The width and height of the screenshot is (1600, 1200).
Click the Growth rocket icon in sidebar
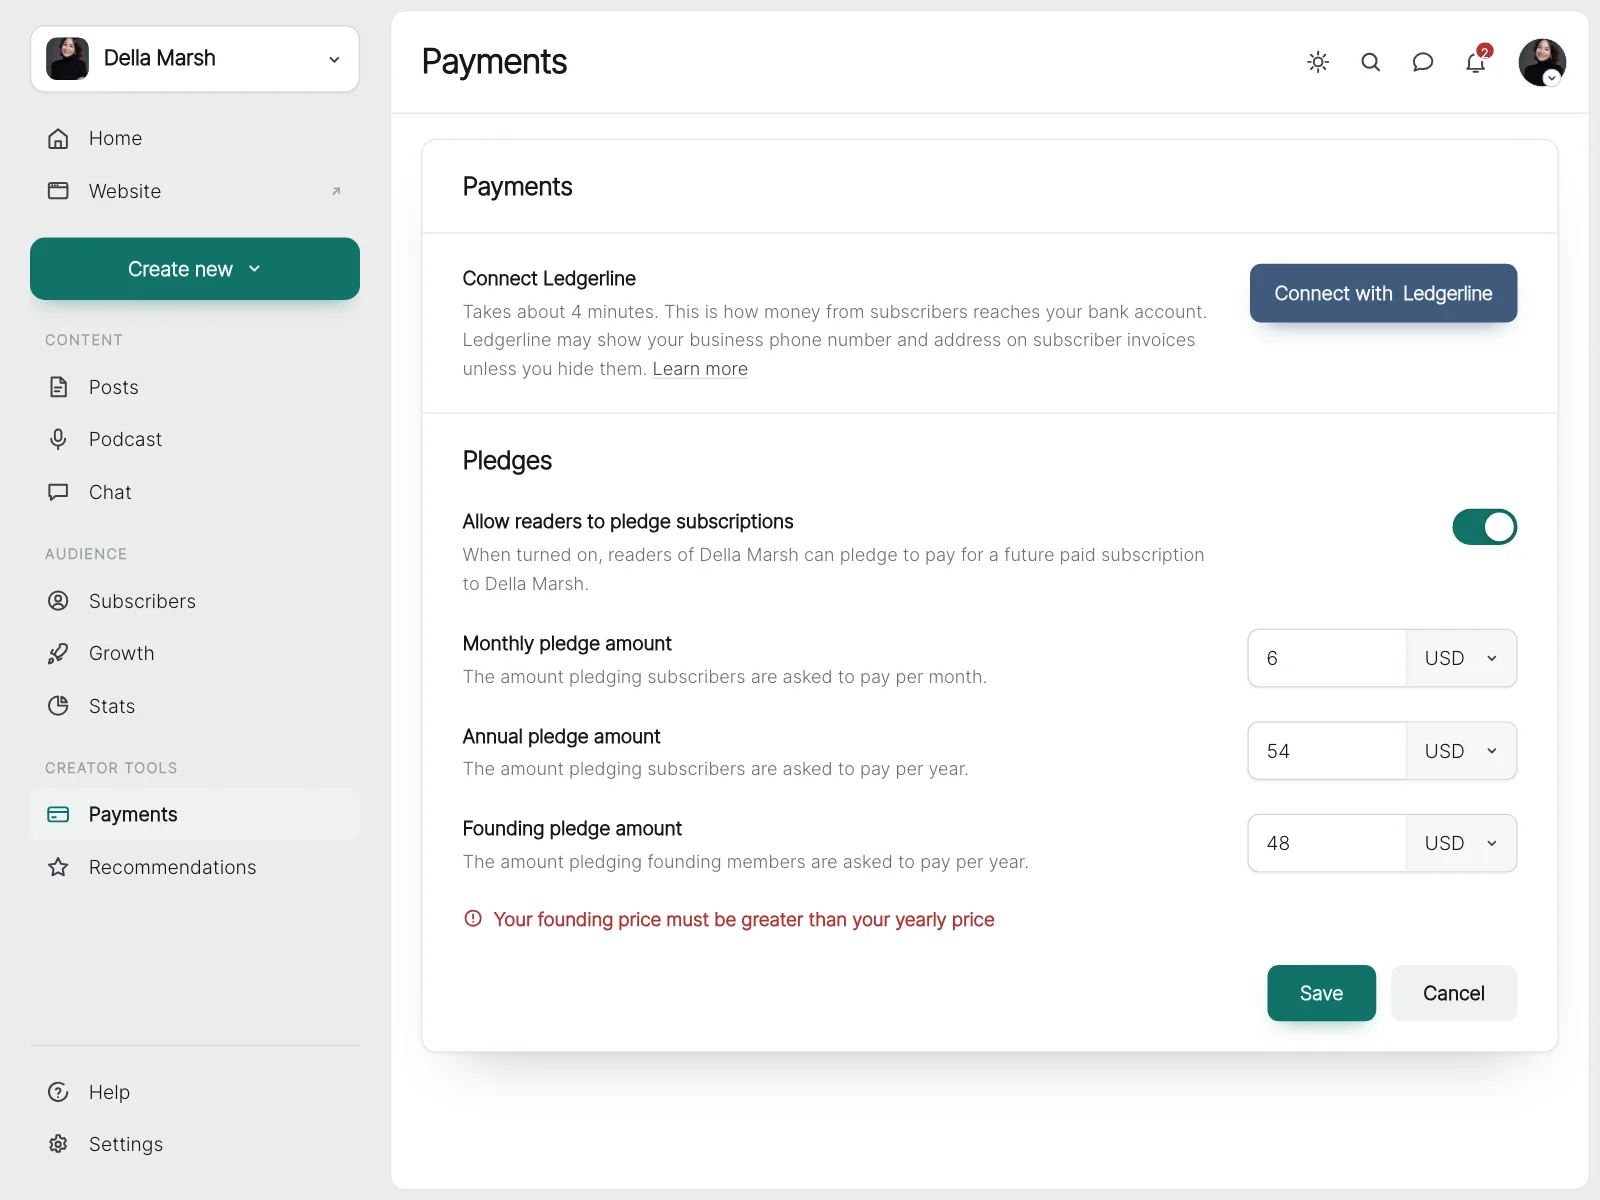[58, 653]
